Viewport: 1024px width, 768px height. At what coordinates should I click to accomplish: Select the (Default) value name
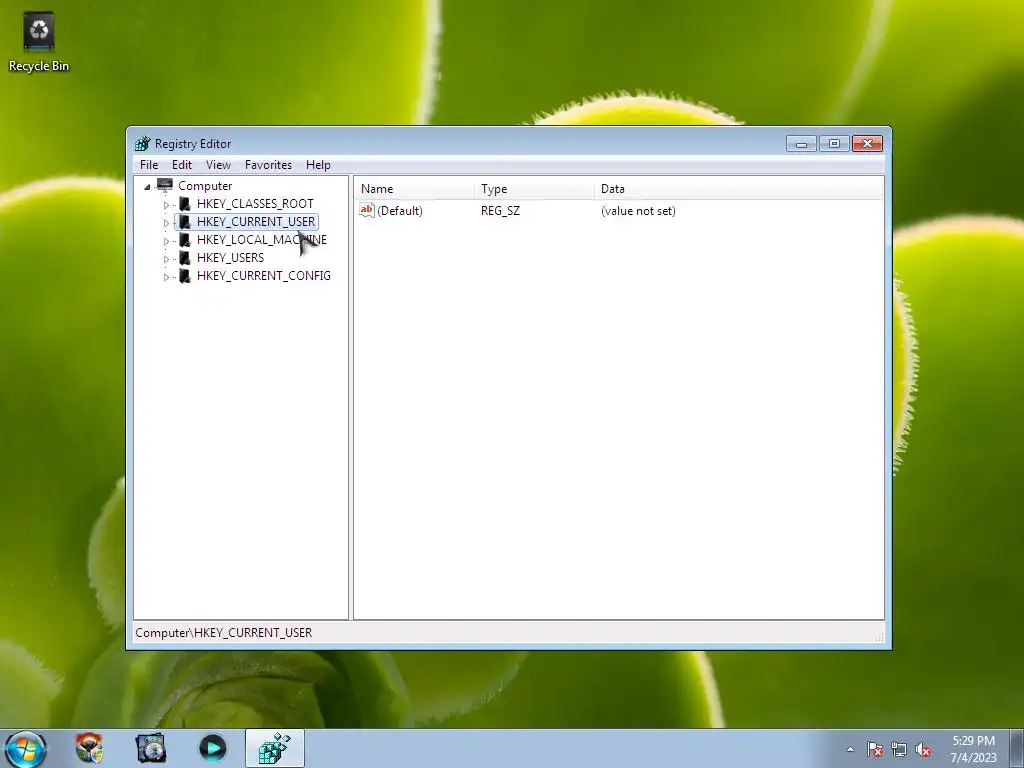[400, 211]
